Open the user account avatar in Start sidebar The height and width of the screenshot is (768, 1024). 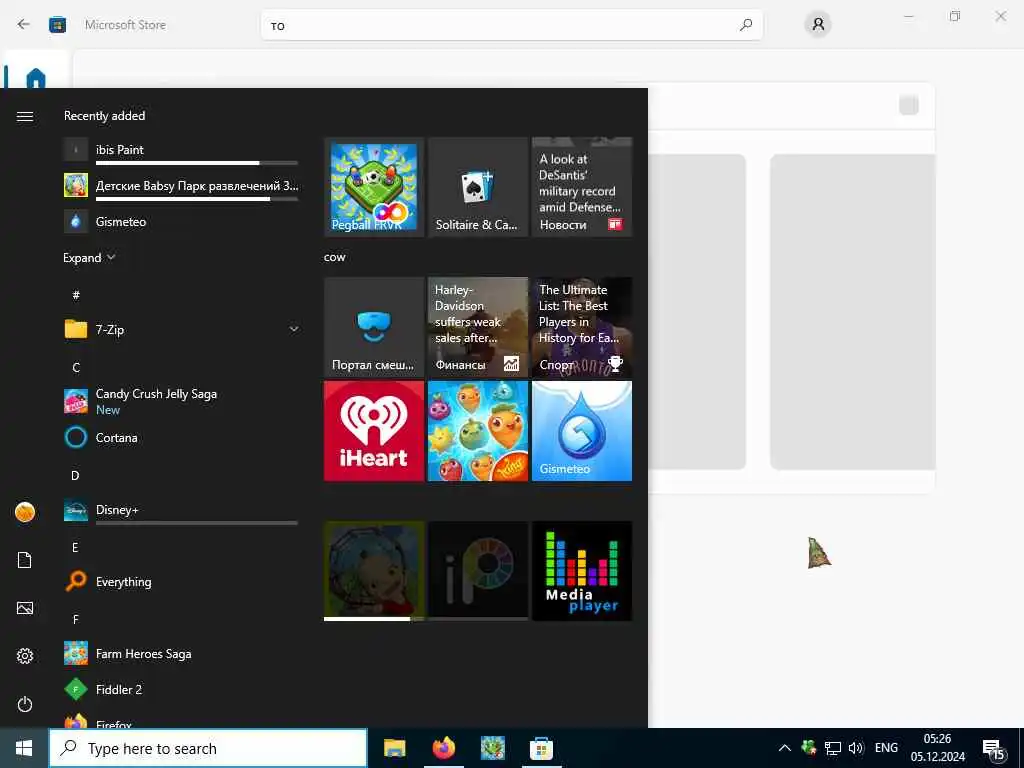25,512
